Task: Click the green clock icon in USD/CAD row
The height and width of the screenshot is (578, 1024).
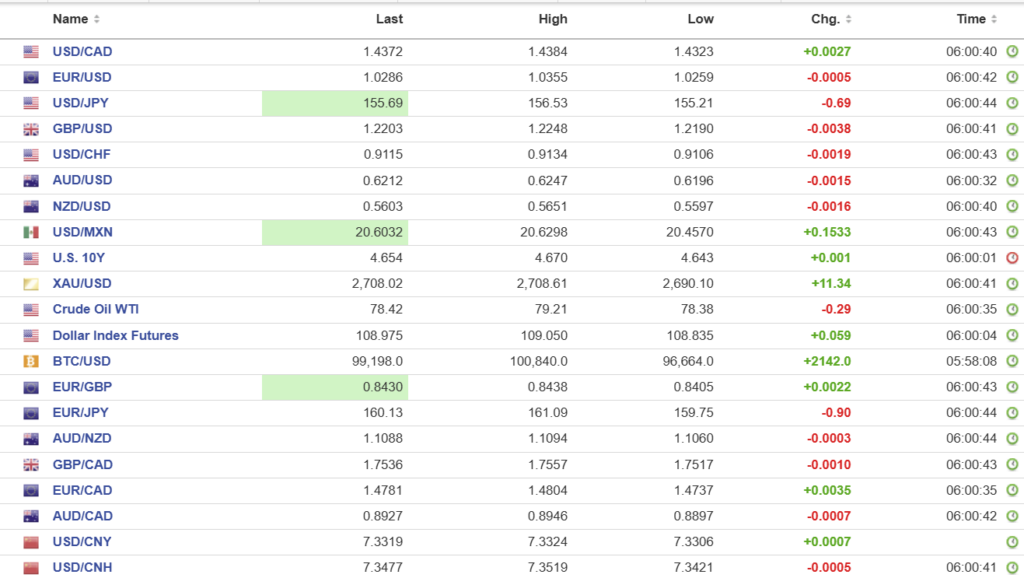Action: point(1011,52)
